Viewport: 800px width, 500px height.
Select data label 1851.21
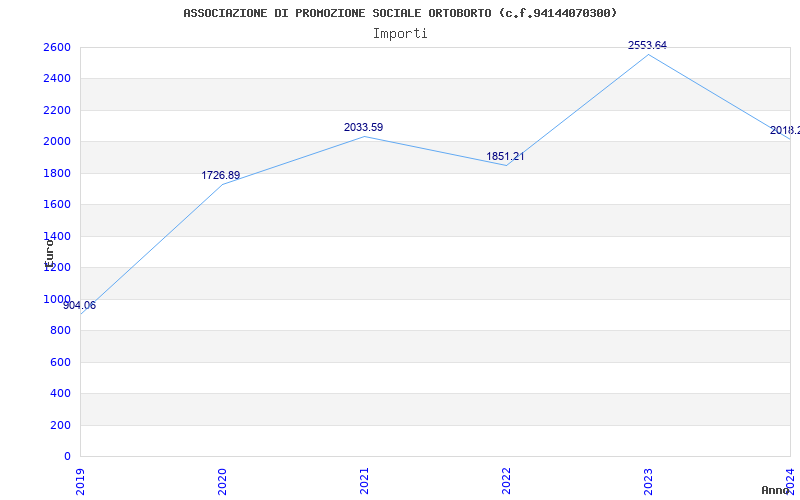pos(505,157)
